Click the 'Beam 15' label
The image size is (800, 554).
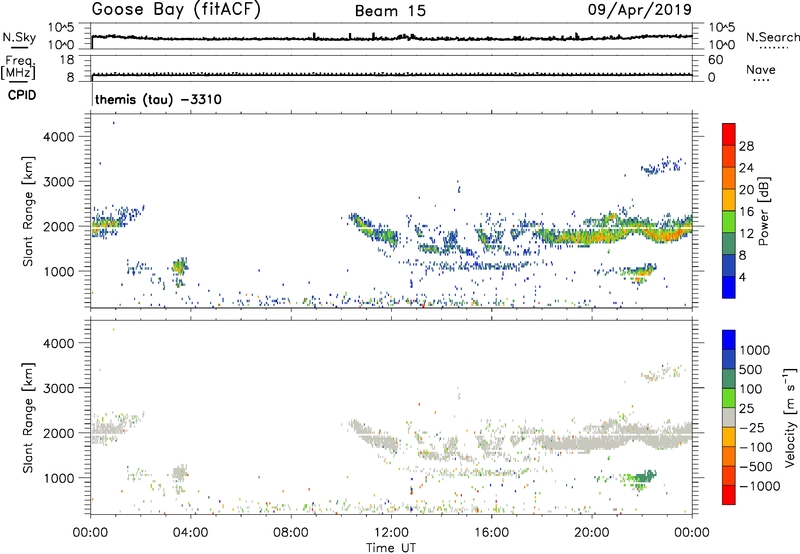point(390,11)
